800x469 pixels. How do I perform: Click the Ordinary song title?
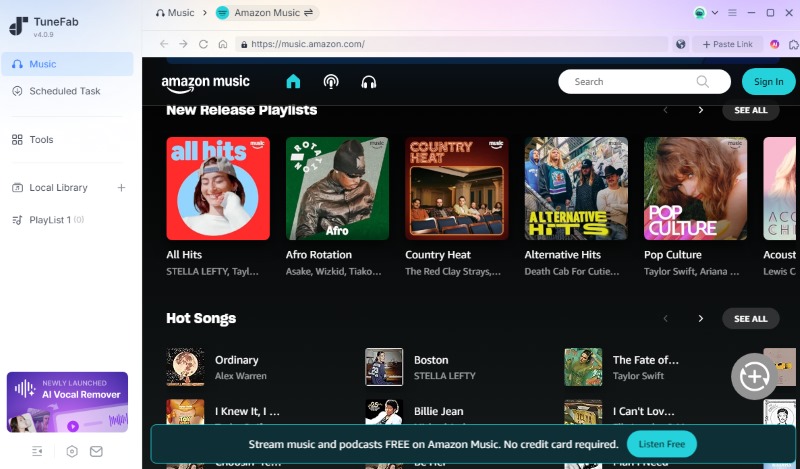tap(237, 360)
